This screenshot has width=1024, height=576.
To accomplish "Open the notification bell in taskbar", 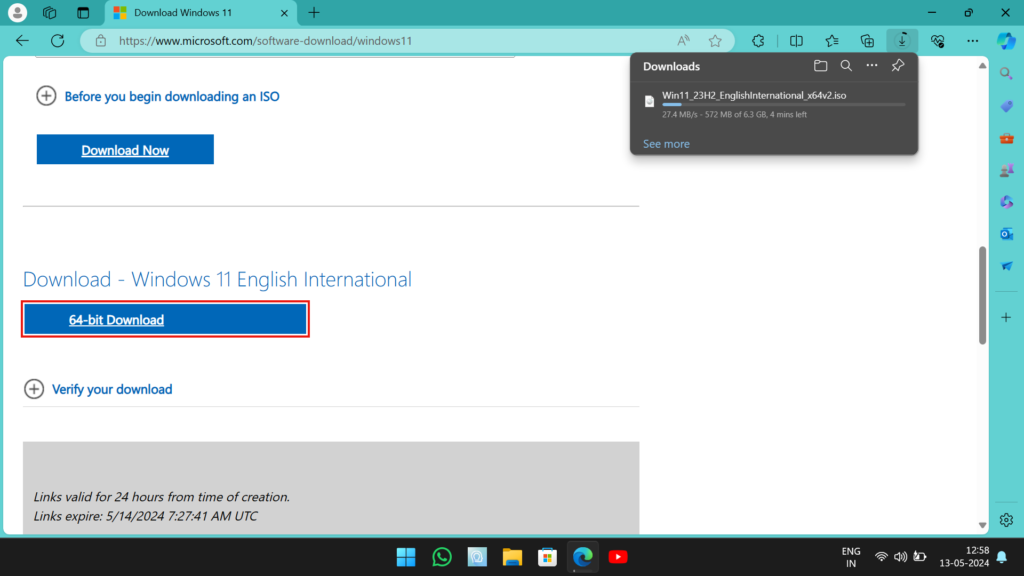I will pyautogui.click(x=1002, y=557).
